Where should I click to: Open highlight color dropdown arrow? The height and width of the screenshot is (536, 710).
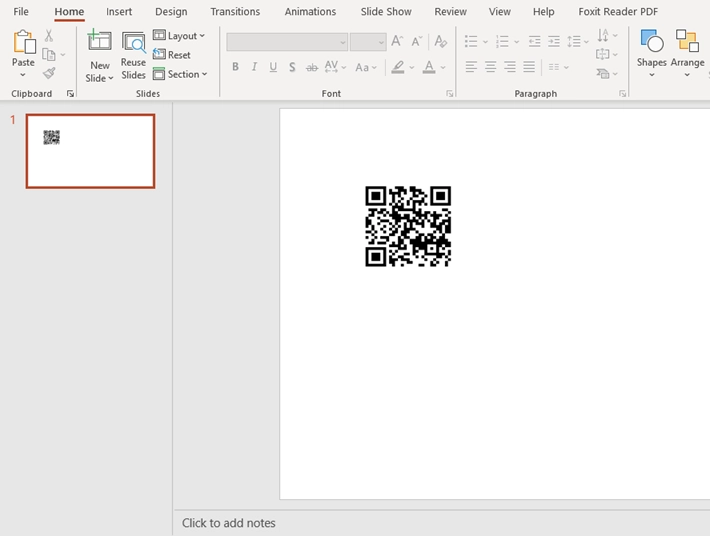[x=412, y=67]
